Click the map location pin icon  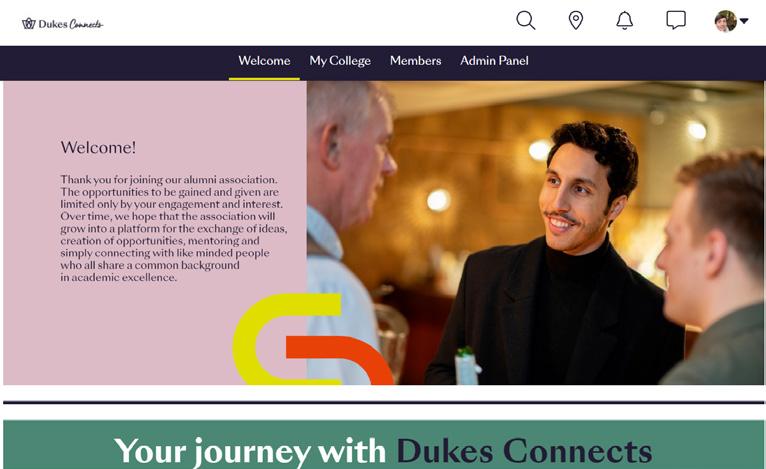tap(576, 21)
